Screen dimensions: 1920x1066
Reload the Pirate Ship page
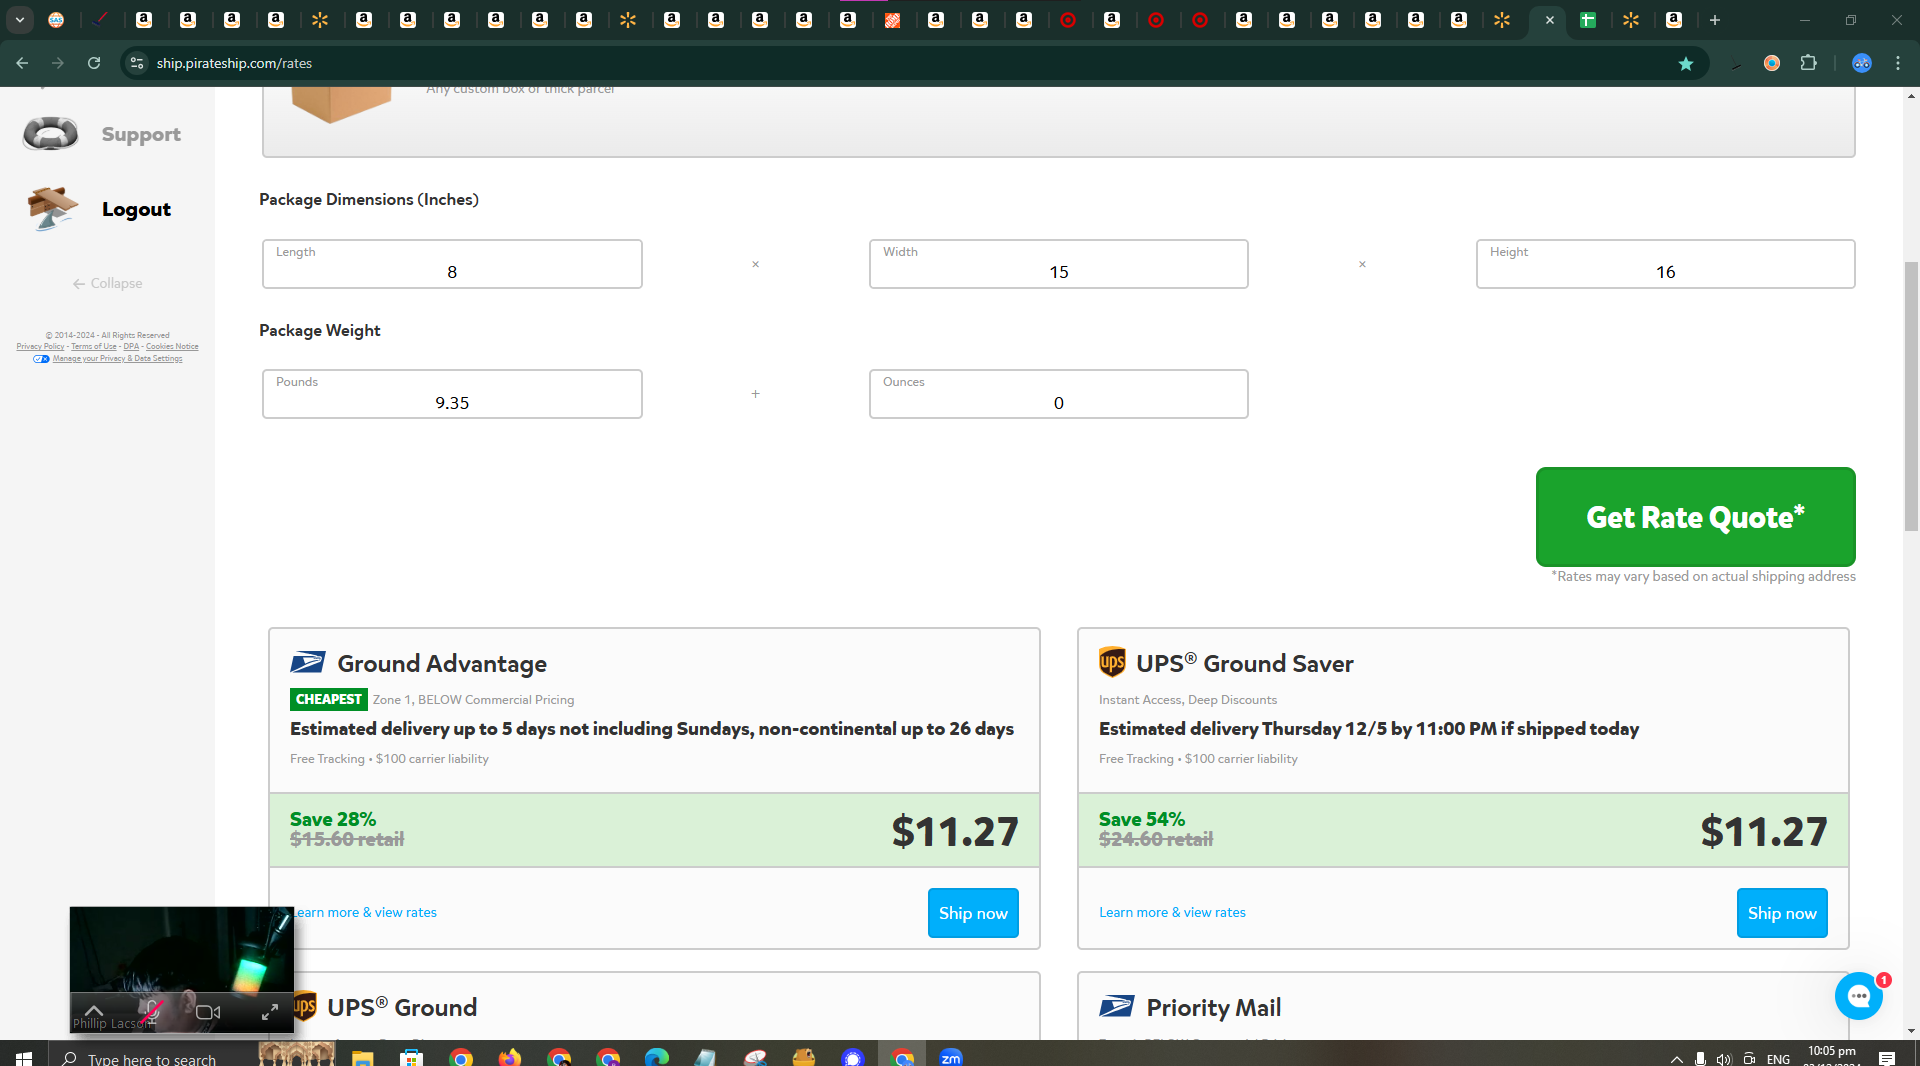[94, 63]
